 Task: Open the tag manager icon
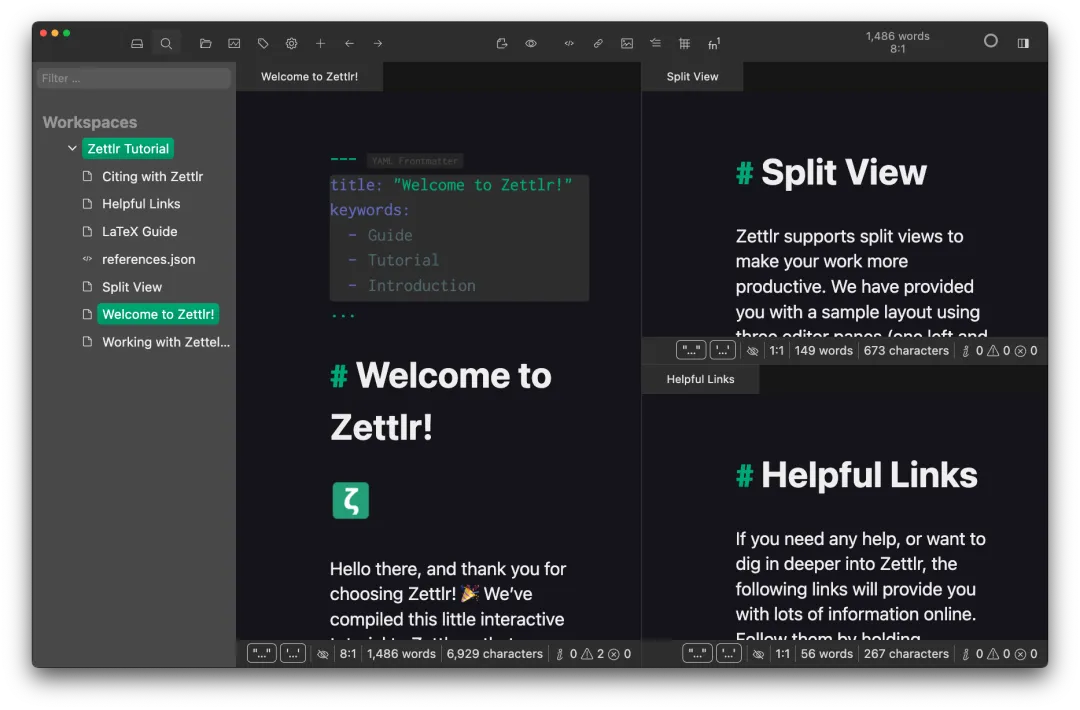pos(263,43)
